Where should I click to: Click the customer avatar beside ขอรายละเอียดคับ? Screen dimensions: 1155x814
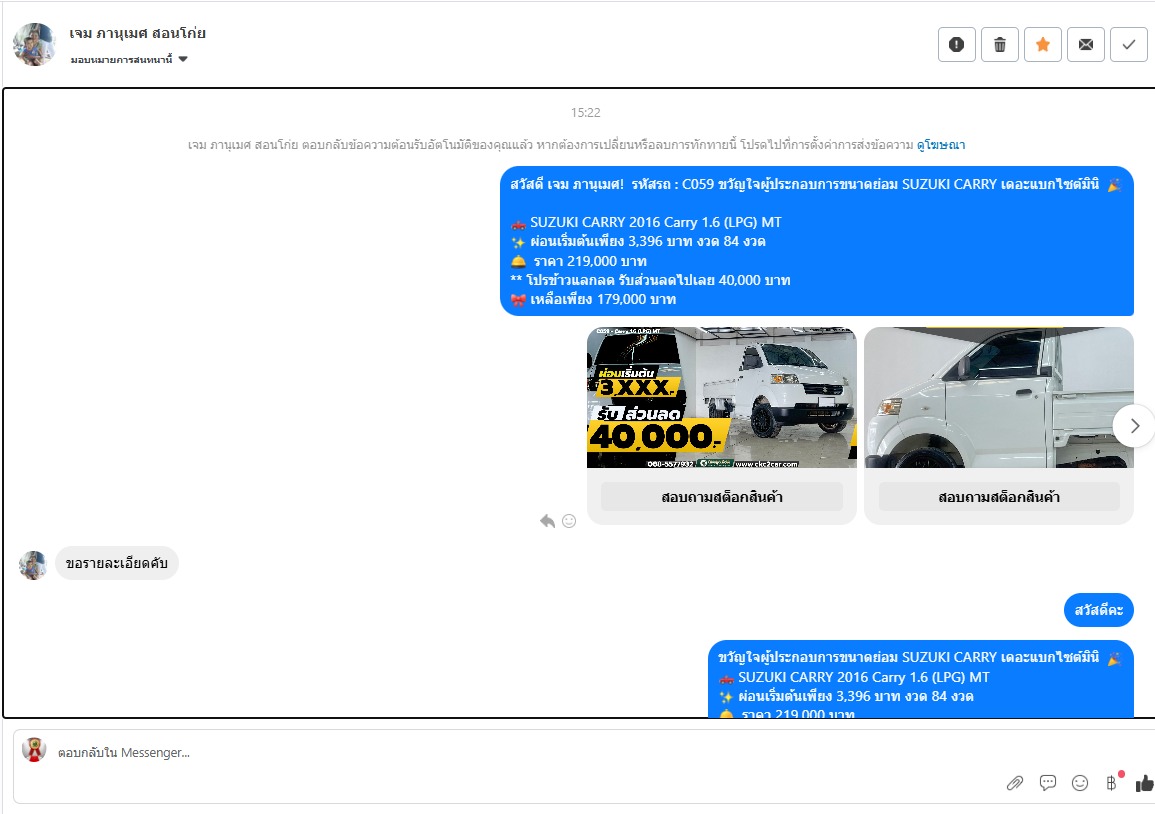[x=33, y=565]
